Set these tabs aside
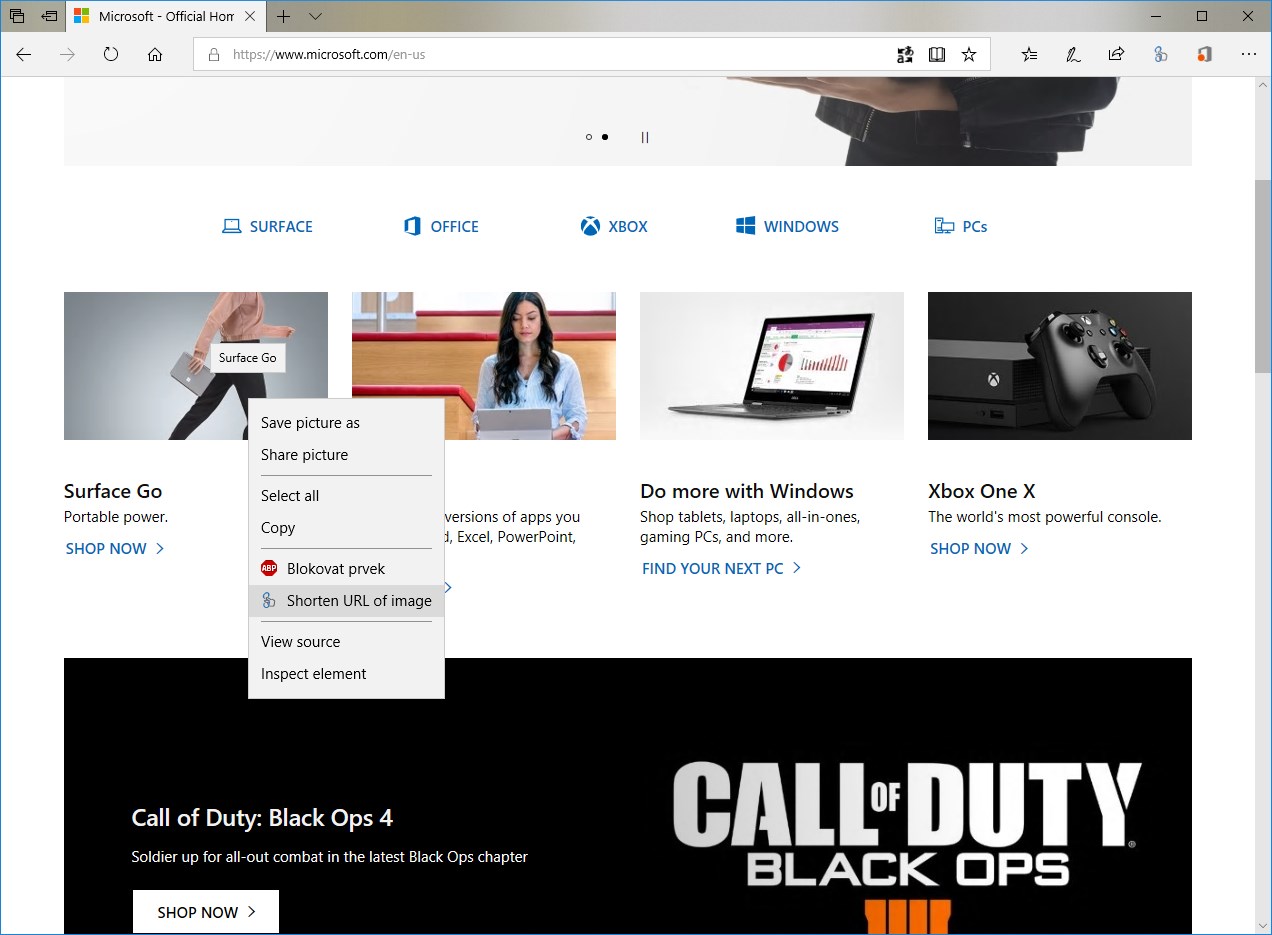The height and width of the screenshot is (935, 1272). click(49, 16)
